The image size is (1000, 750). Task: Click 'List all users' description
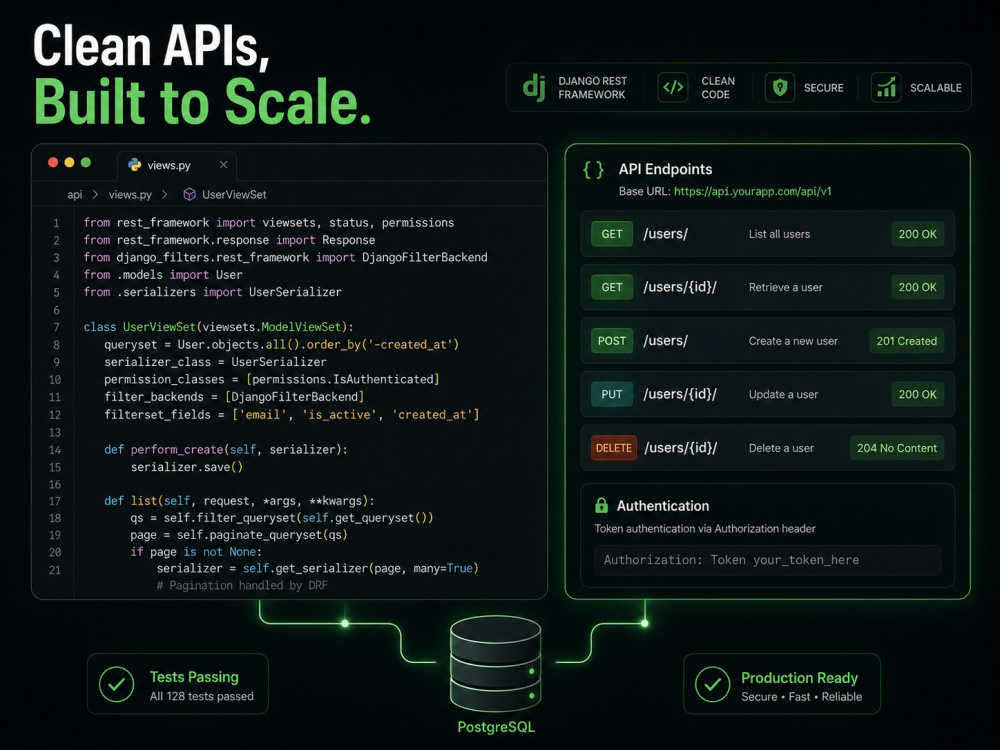(779, 234)
